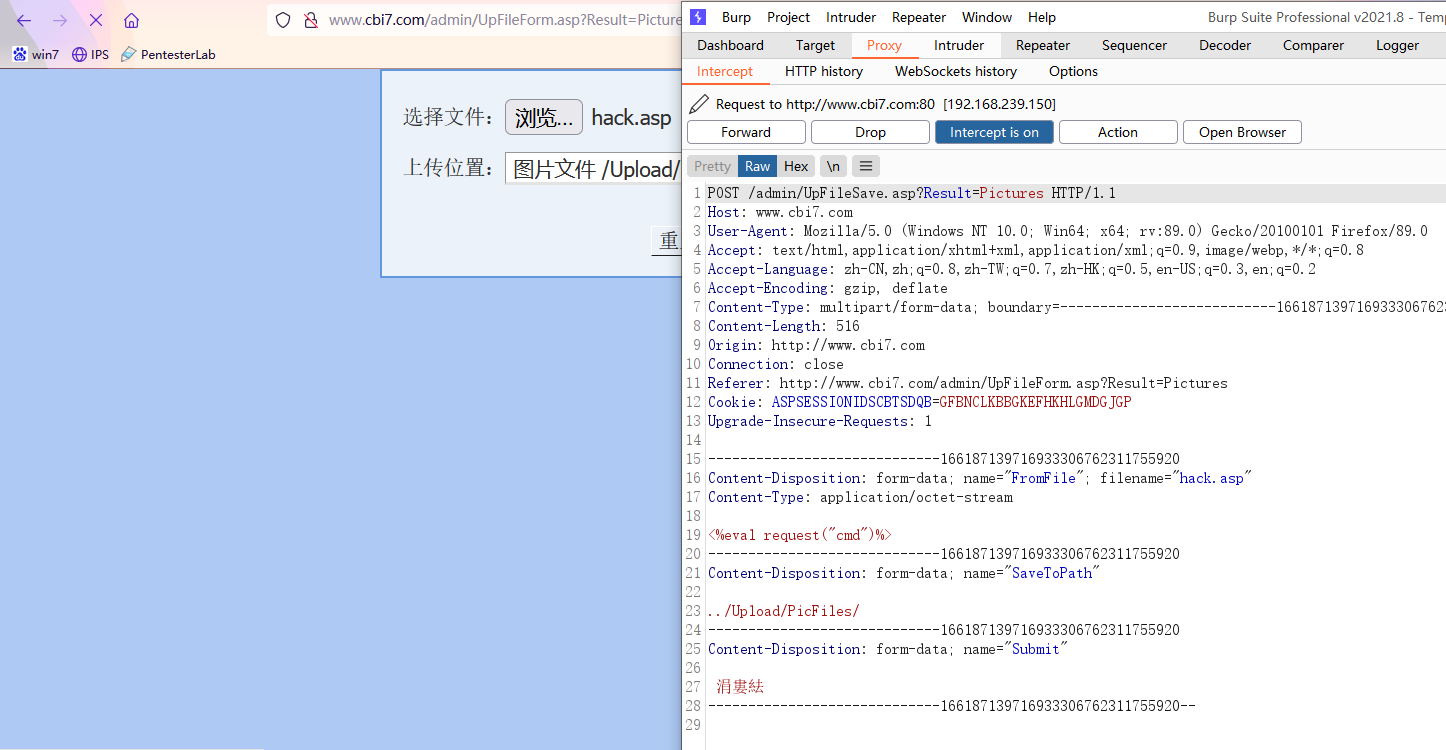Screen dimensions: 1446x750
Task: Click the 浏览... file browse button
Action: (x=543, y=117)
